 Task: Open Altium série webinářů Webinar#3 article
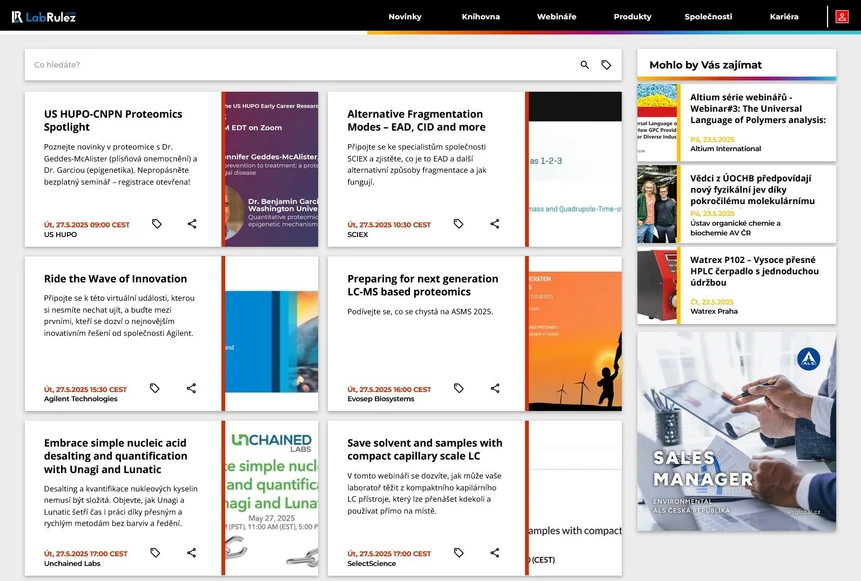[x=758, y=109]
